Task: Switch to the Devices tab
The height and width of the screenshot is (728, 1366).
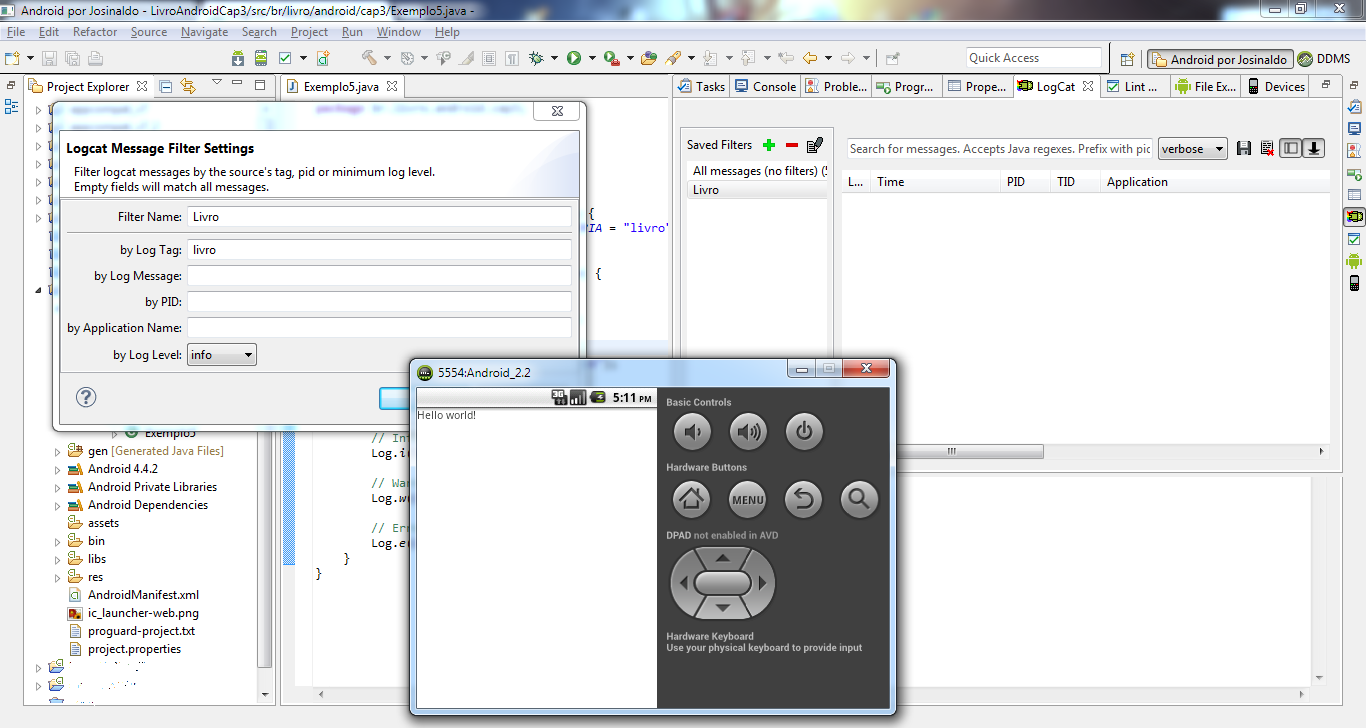Action: click(1276, 86)
